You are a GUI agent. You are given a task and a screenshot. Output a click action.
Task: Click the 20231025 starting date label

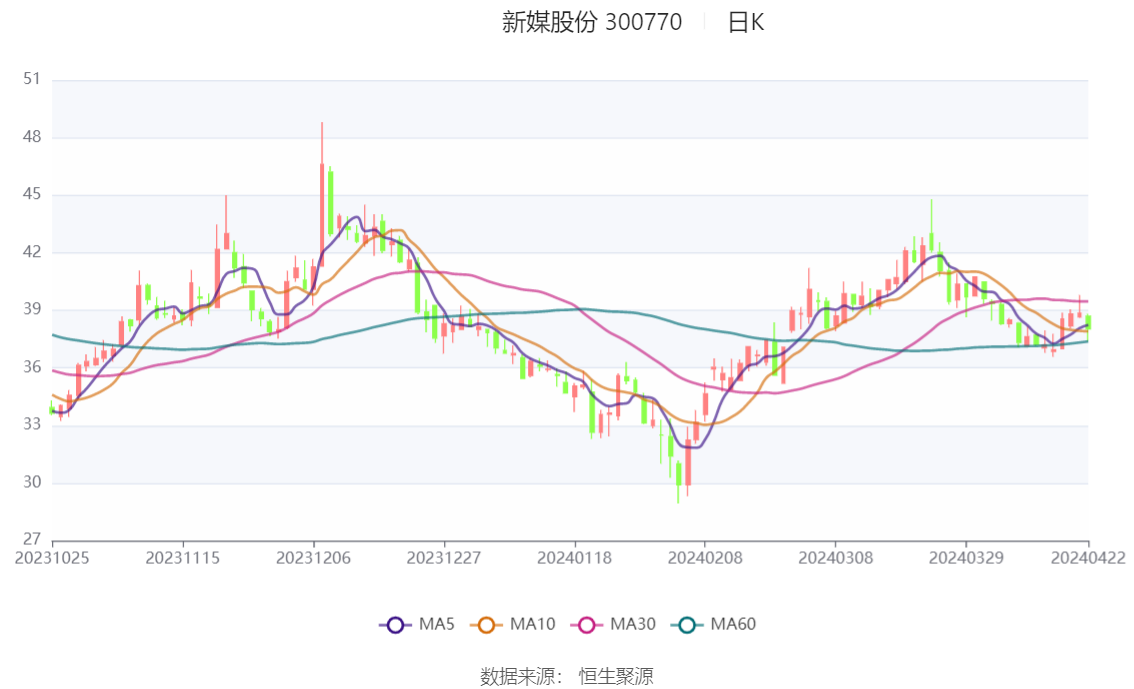click(52, 557)
